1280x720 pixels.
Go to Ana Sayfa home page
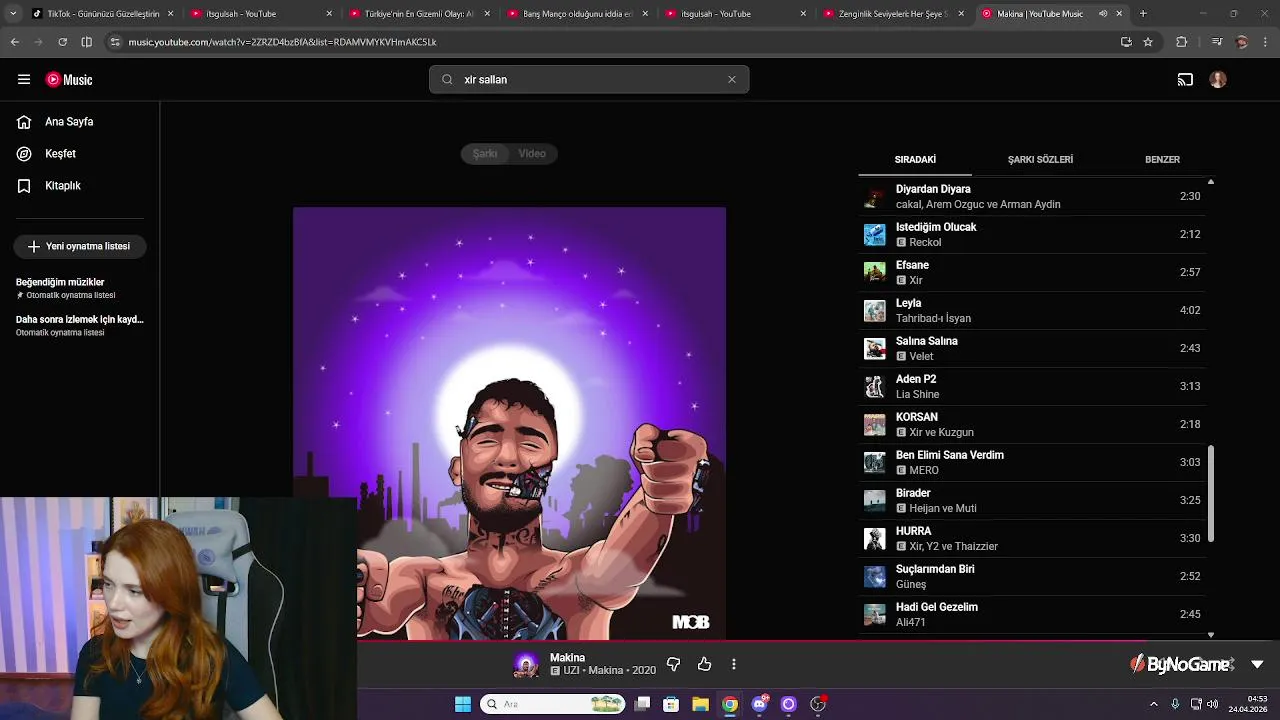click(x=80, y=122)
